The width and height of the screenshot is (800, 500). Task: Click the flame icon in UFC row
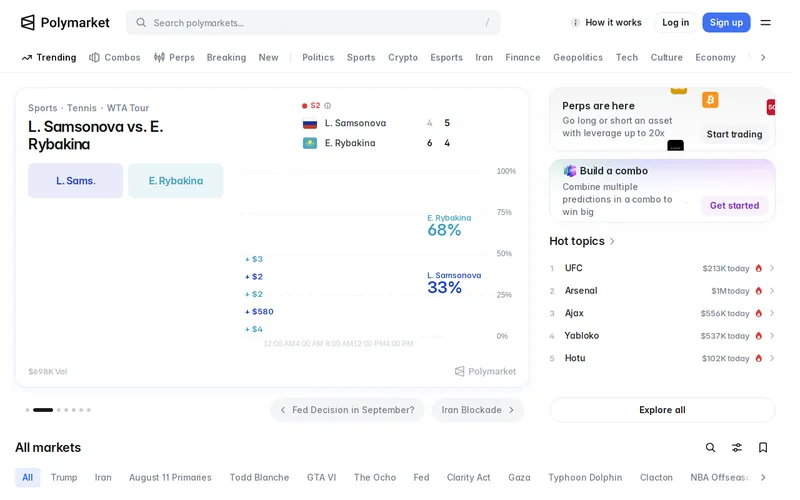tap(759, 268)
